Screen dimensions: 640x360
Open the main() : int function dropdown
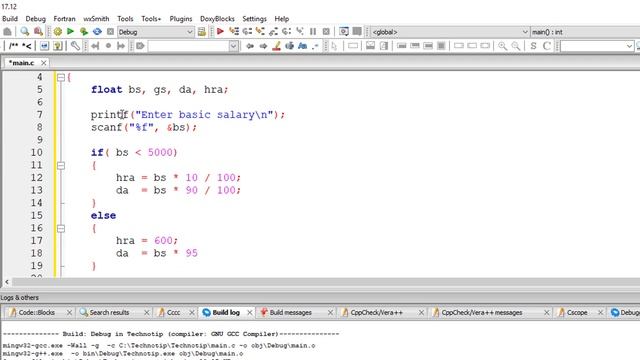tap(585, 32)
